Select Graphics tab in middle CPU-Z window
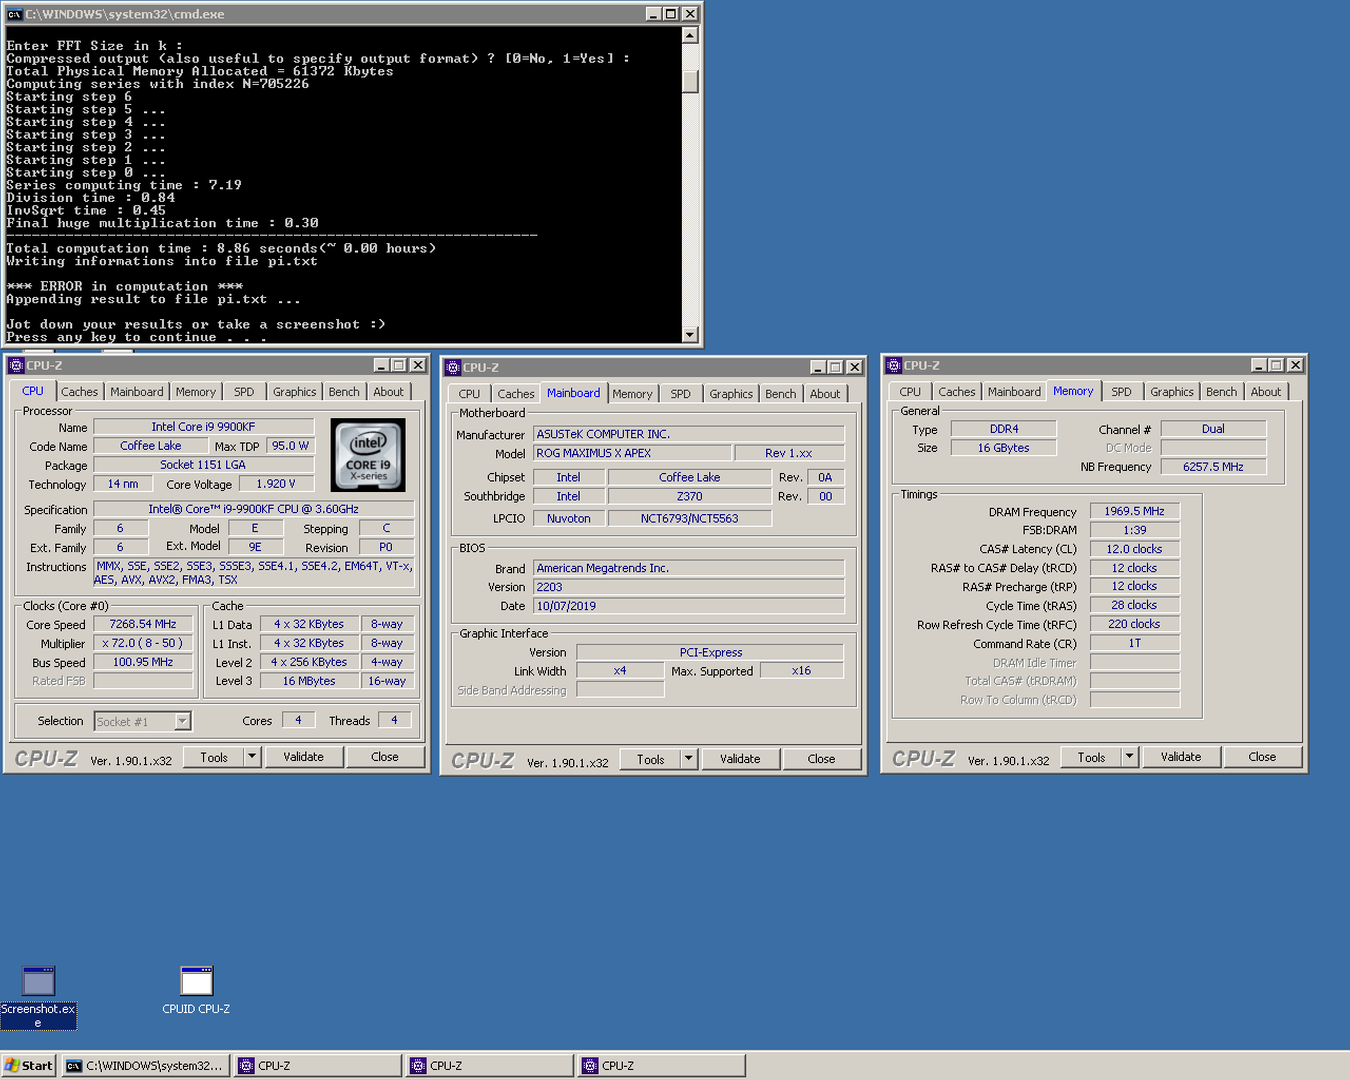The height and width of the screenshot is (1080, 1350). pyautogui.click(x=731, y=394)
